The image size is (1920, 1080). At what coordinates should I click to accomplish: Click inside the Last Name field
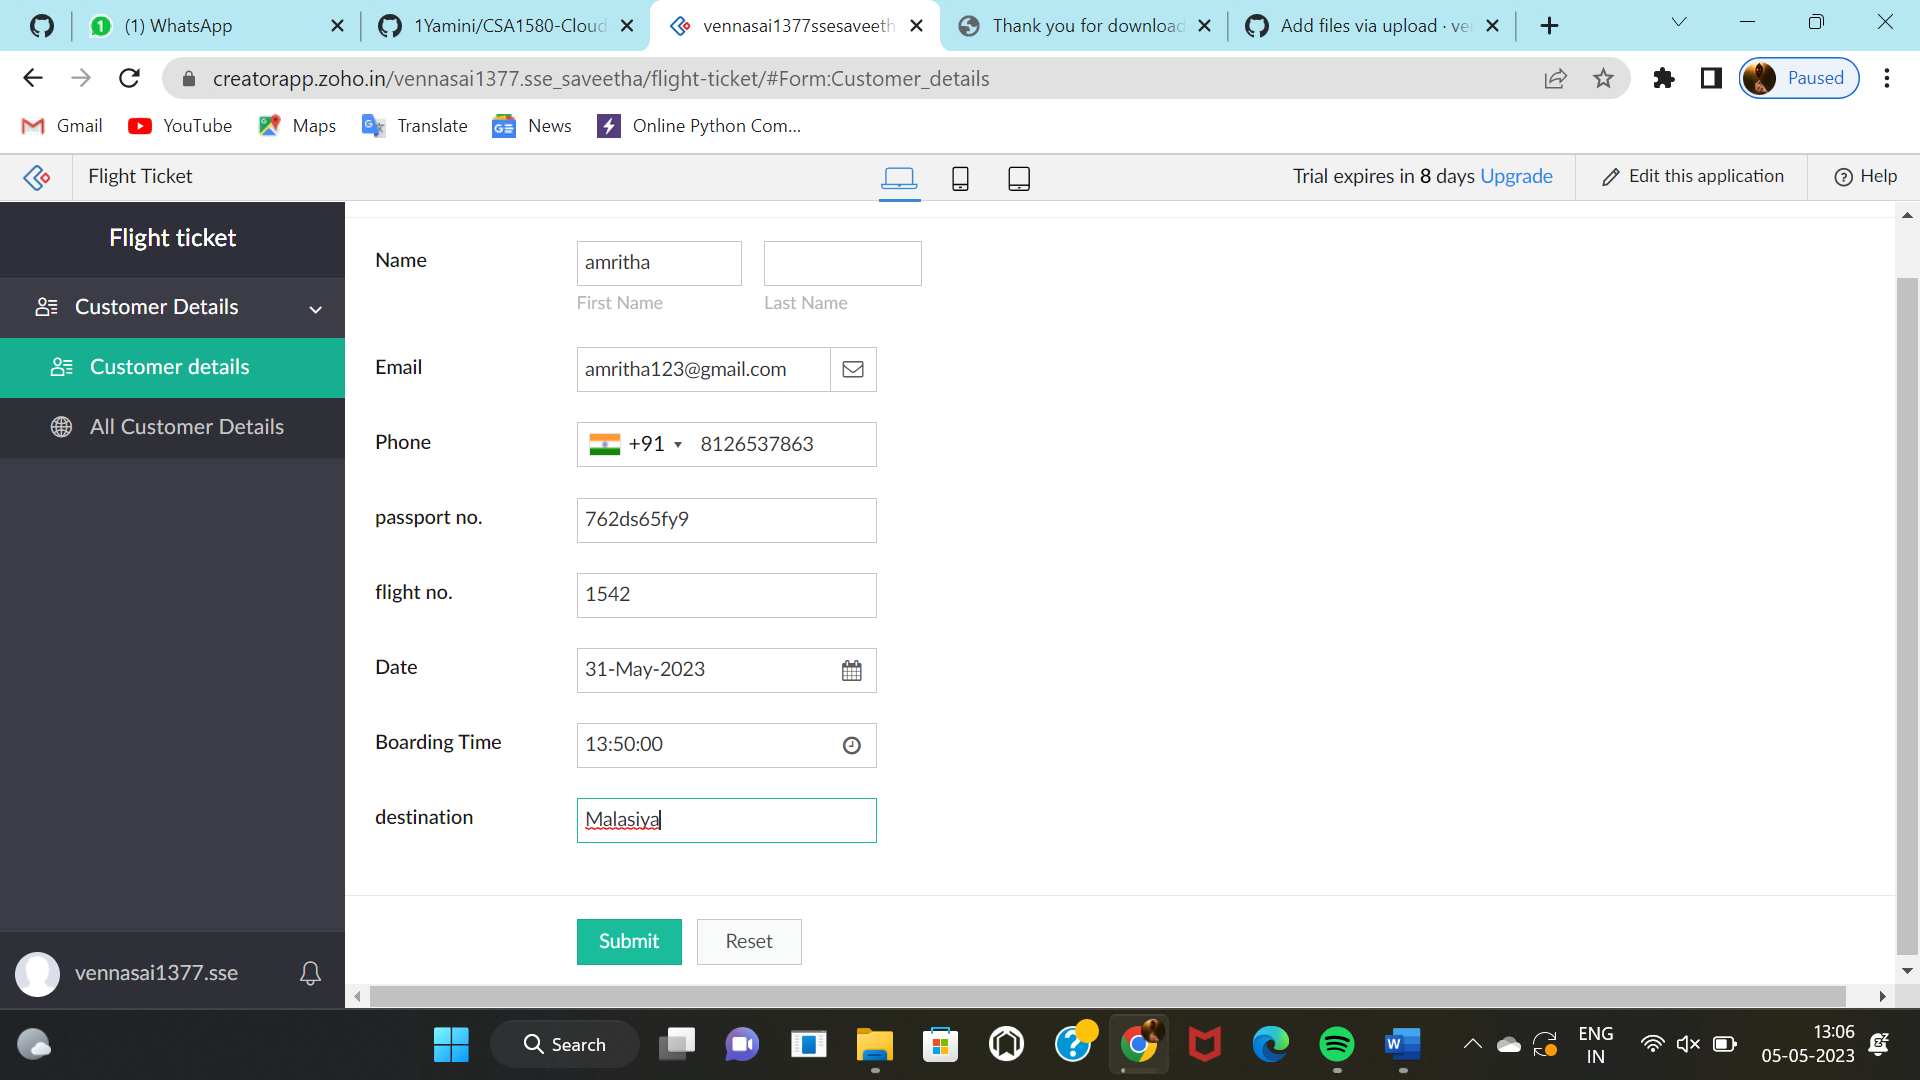[x=841, y=263]
